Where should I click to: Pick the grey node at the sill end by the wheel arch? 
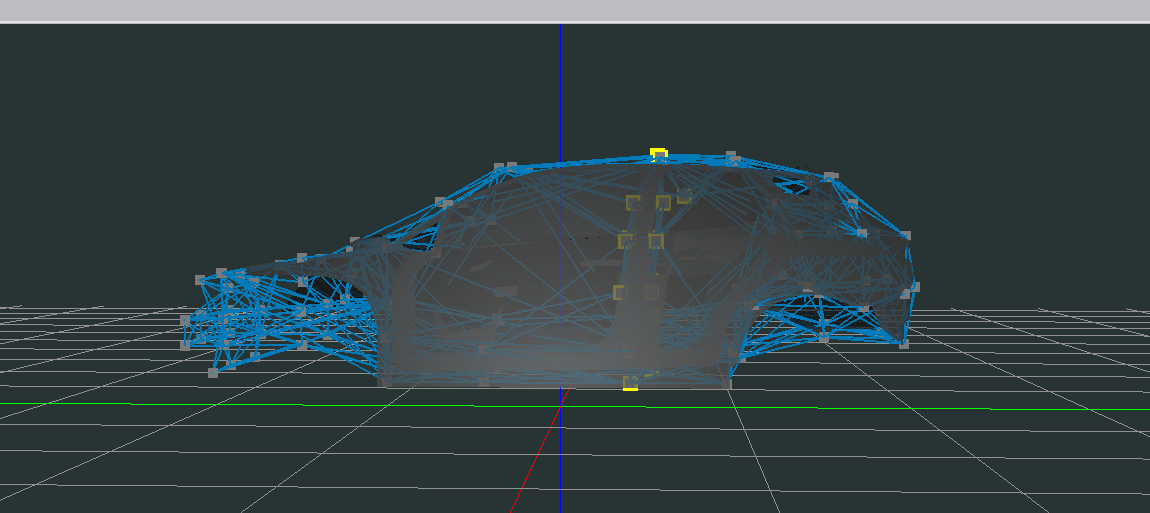[x=727, y=383]
